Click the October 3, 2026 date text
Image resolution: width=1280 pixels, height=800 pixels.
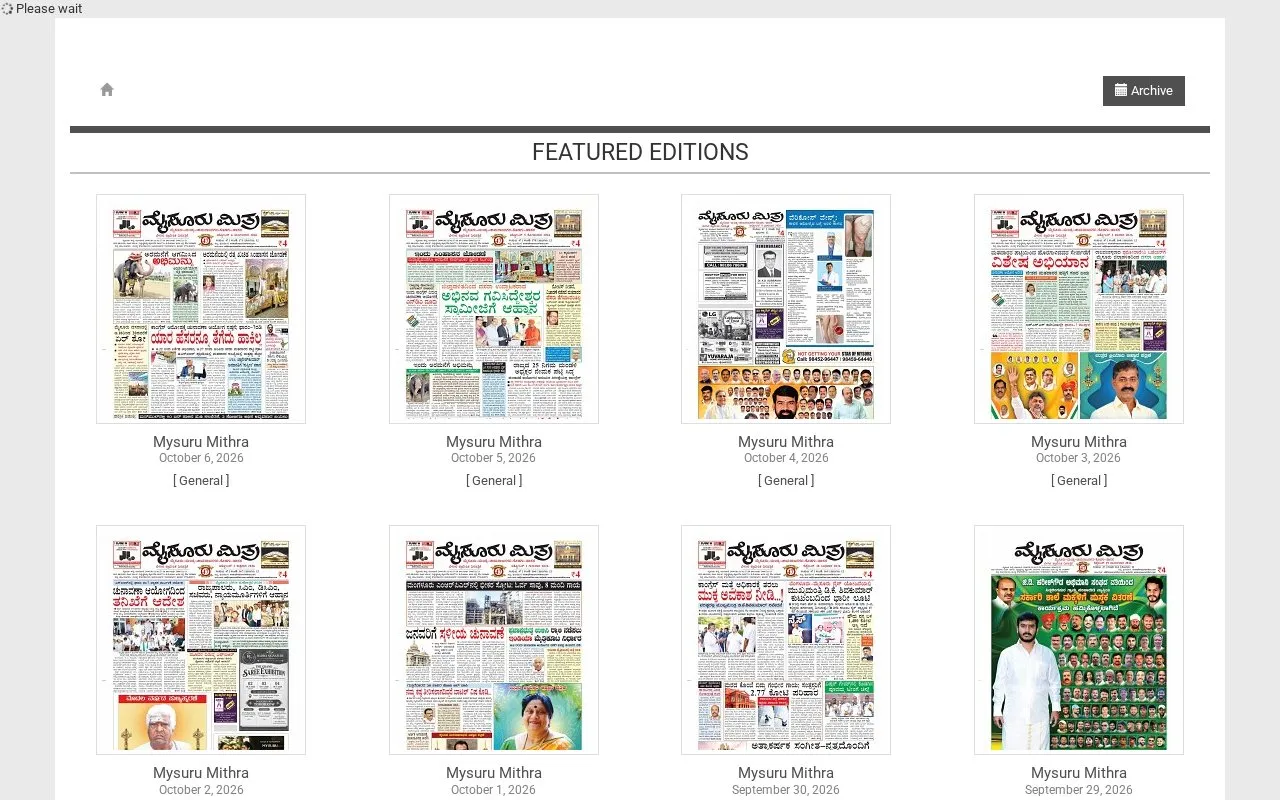(x=1079, y=458)
